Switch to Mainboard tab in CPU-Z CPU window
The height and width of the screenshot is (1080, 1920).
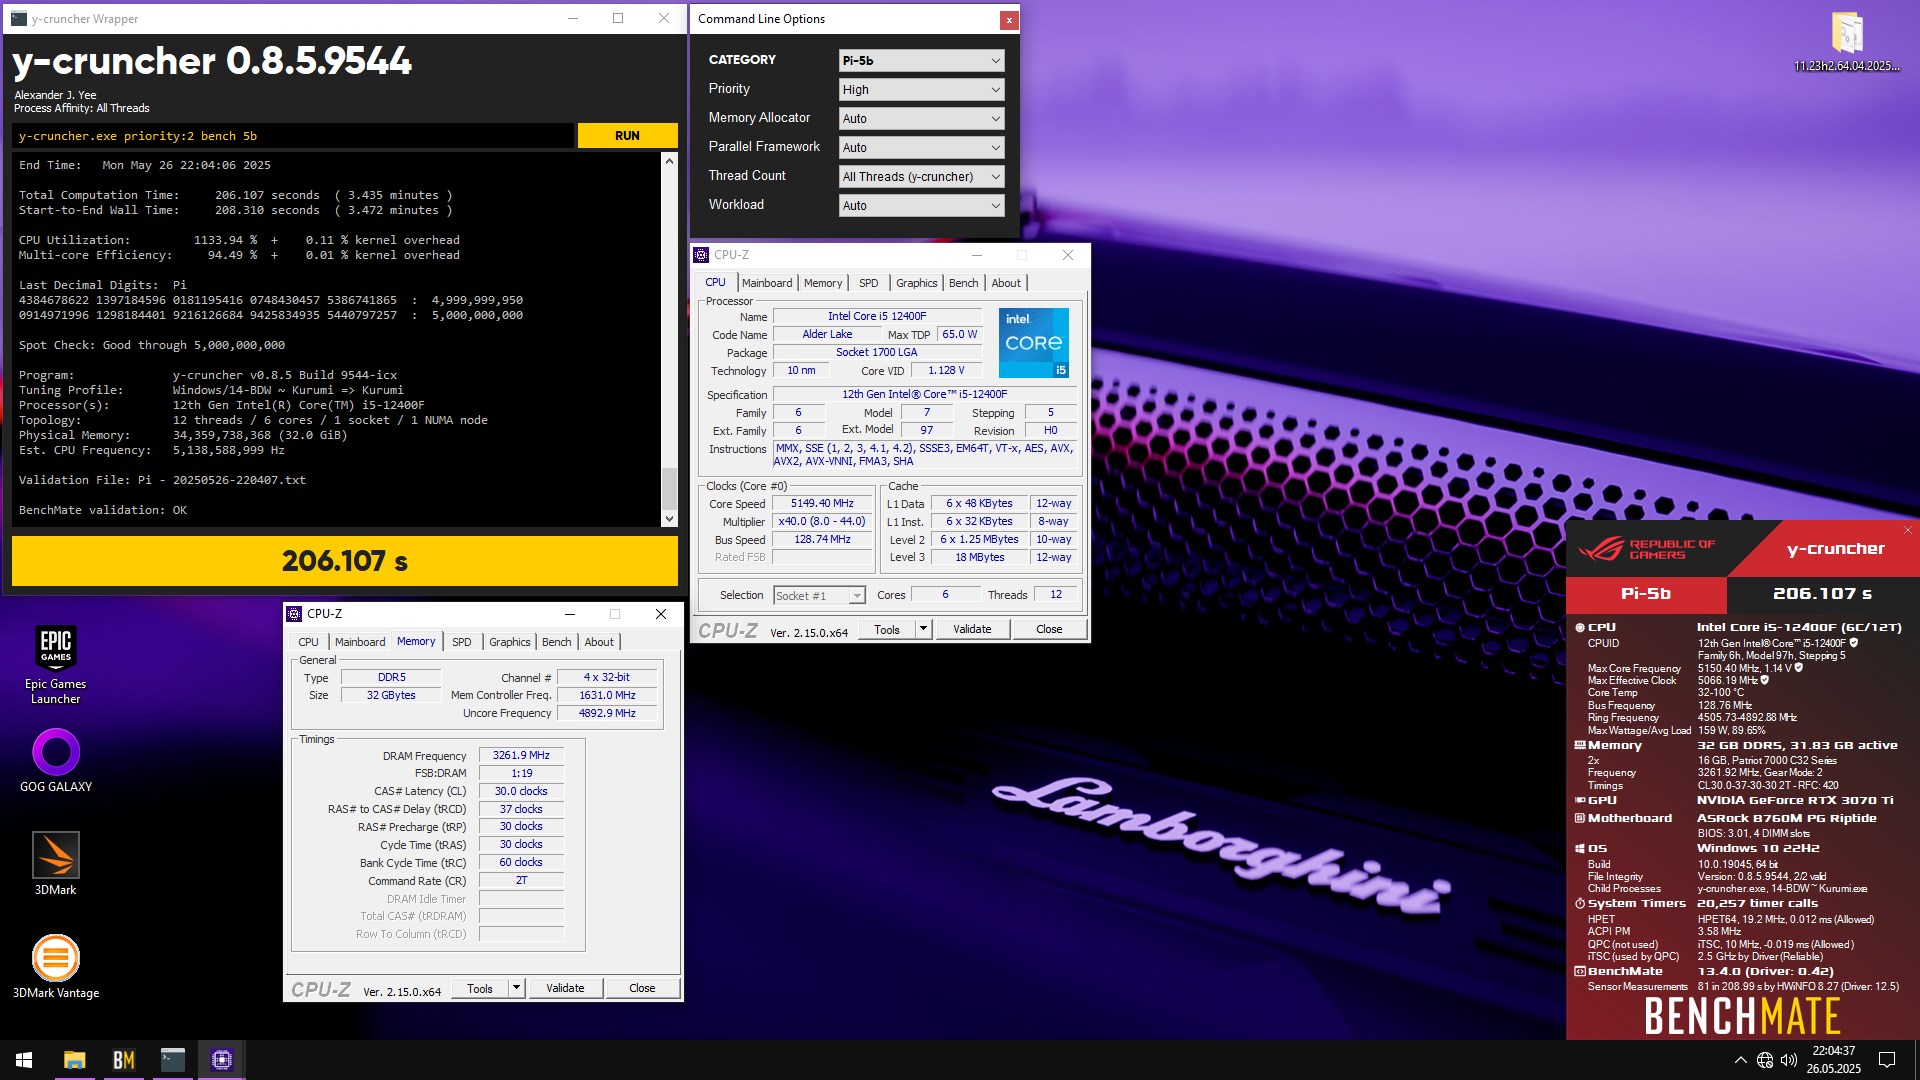point(767,283)
